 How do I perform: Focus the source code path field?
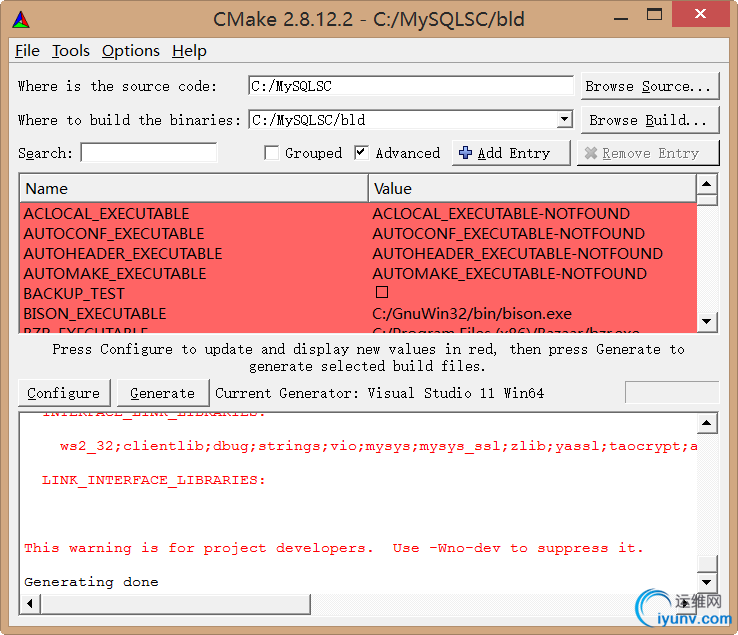coord(411,86)
